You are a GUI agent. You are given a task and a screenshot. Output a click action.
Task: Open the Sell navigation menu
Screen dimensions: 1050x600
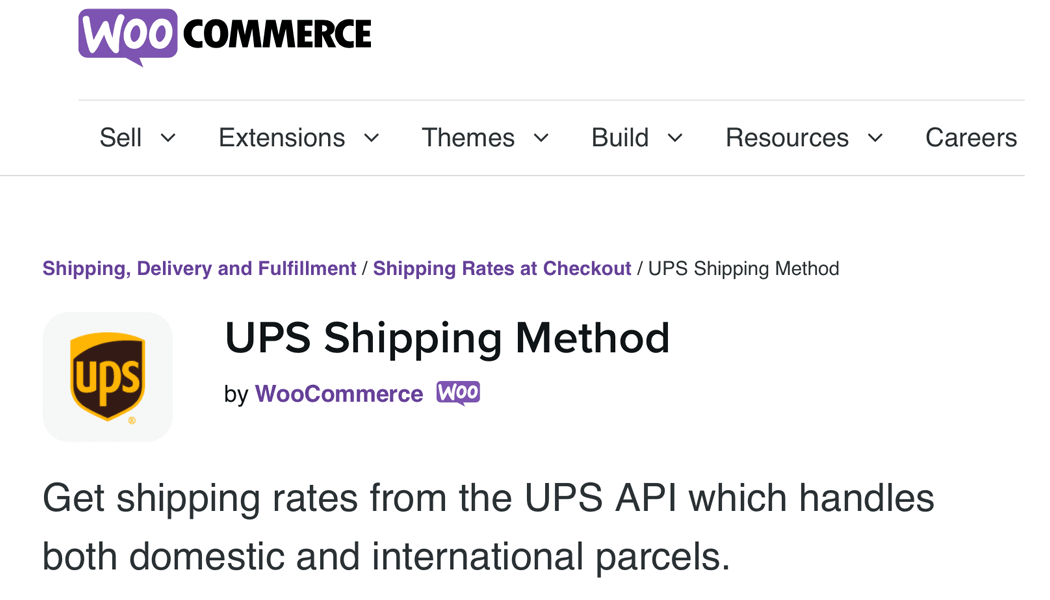[x=120, y=138]
